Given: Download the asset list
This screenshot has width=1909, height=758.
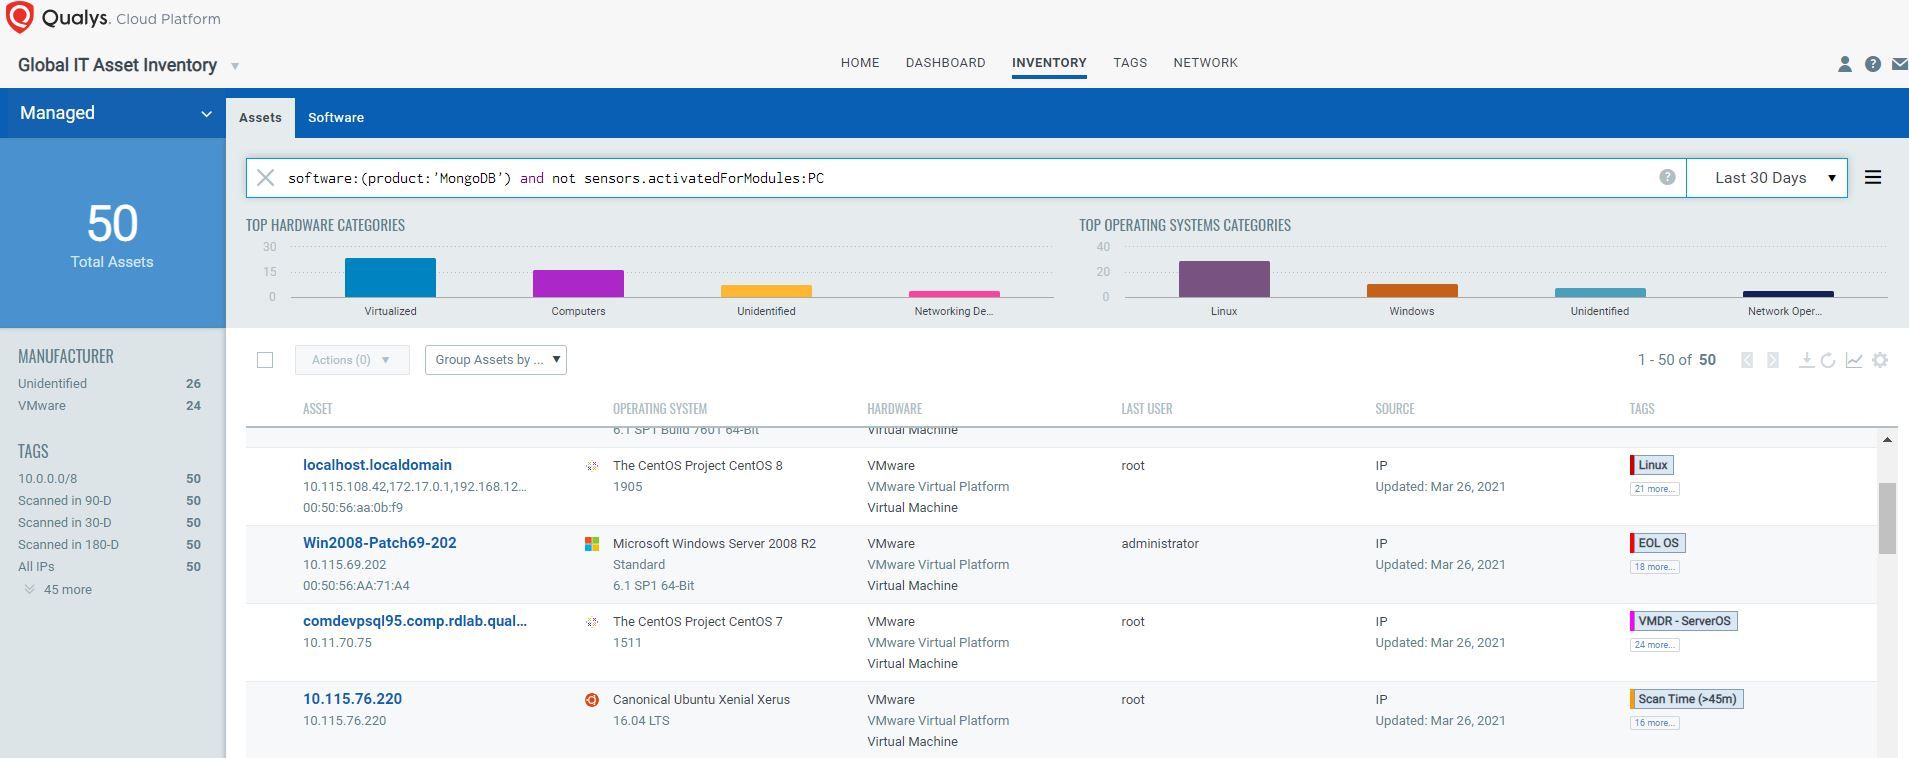Looking at the screenshot, I should click(1806, 360).
